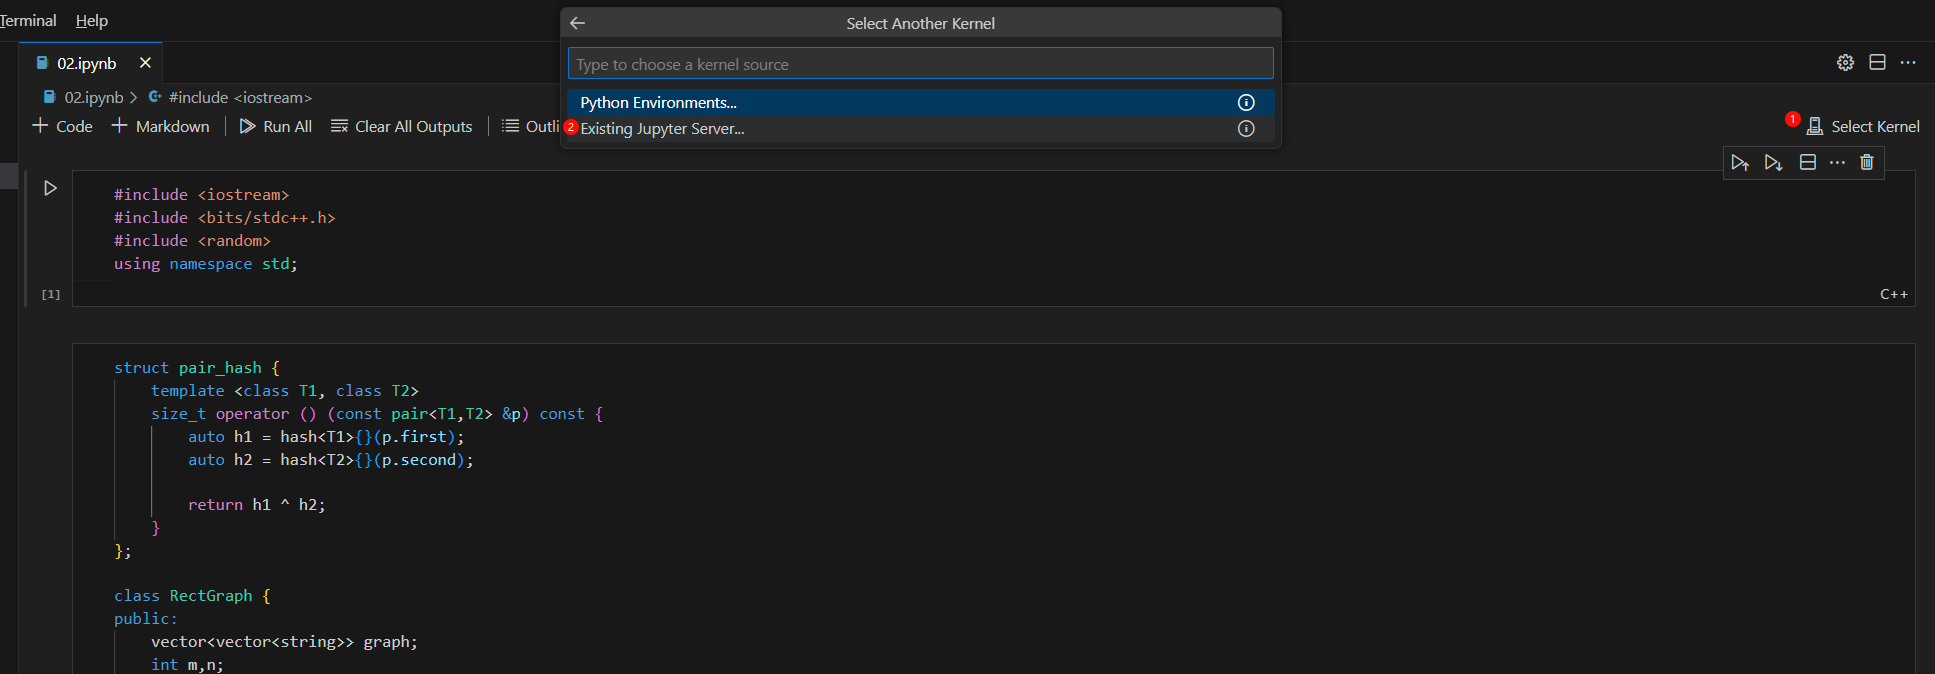Split cell icon in cell toolbar

[x=1808, y=162]
